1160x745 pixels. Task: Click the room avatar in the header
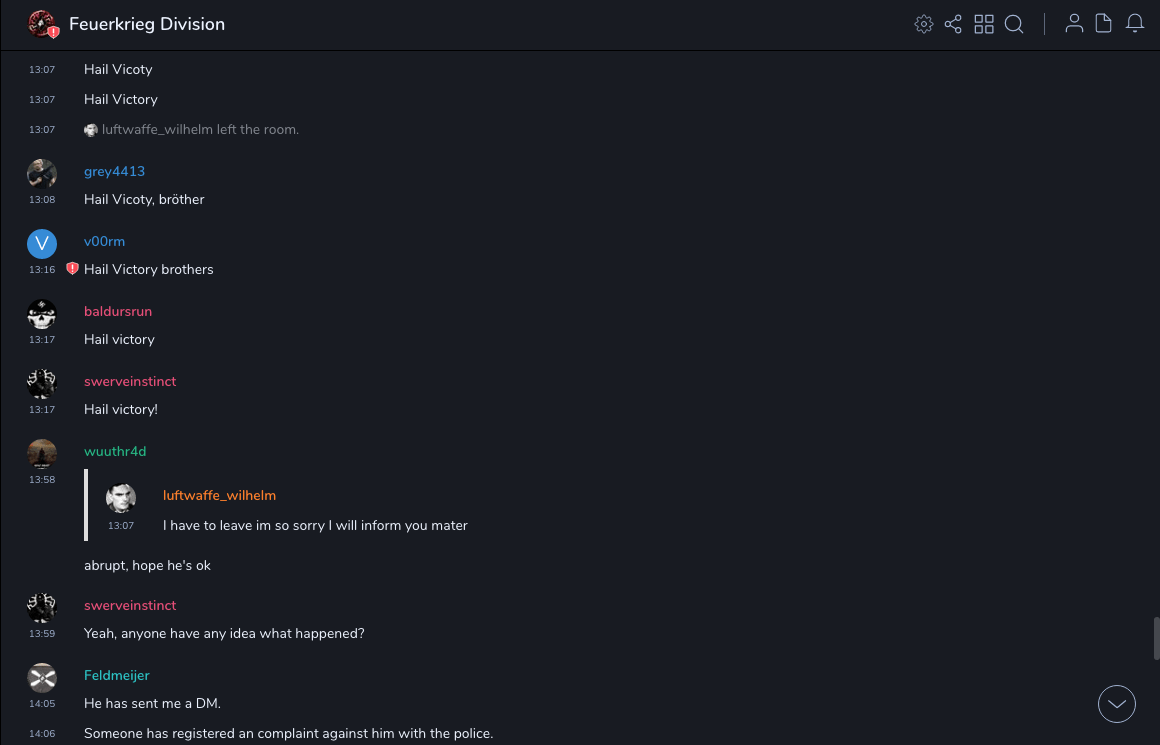(x=42, y=24)
